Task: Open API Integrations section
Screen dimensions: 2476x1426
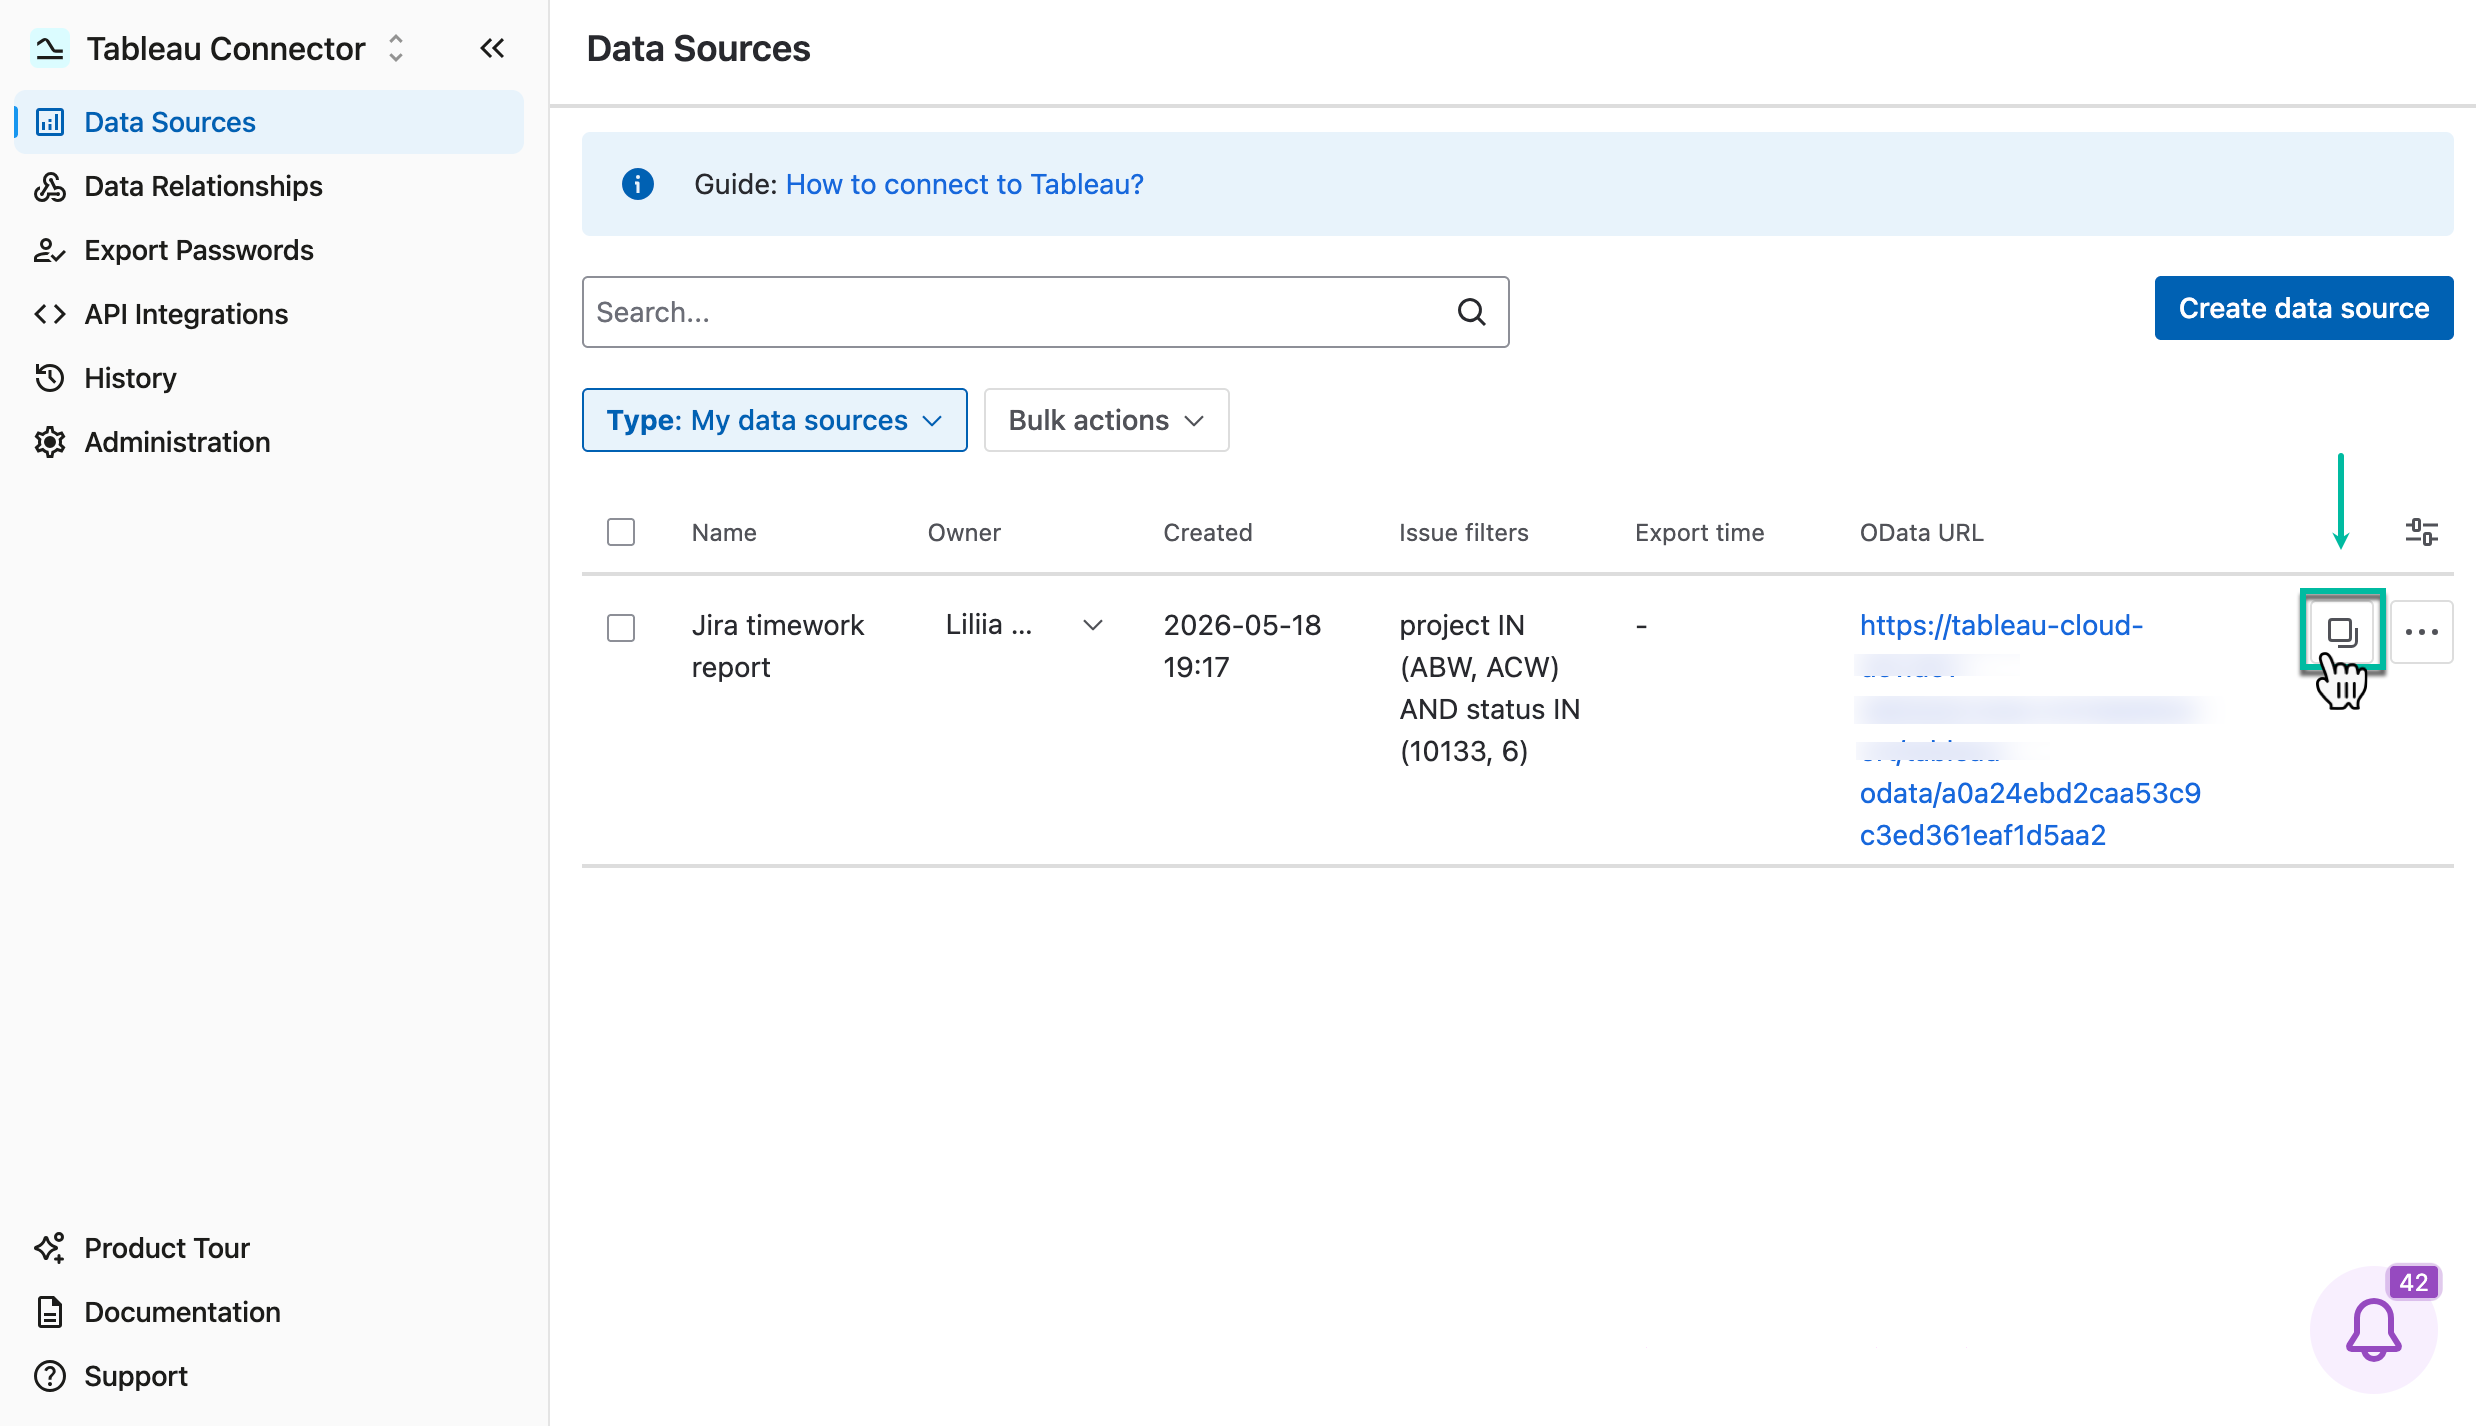Action: pyautogui.click(x=269, y=314)
